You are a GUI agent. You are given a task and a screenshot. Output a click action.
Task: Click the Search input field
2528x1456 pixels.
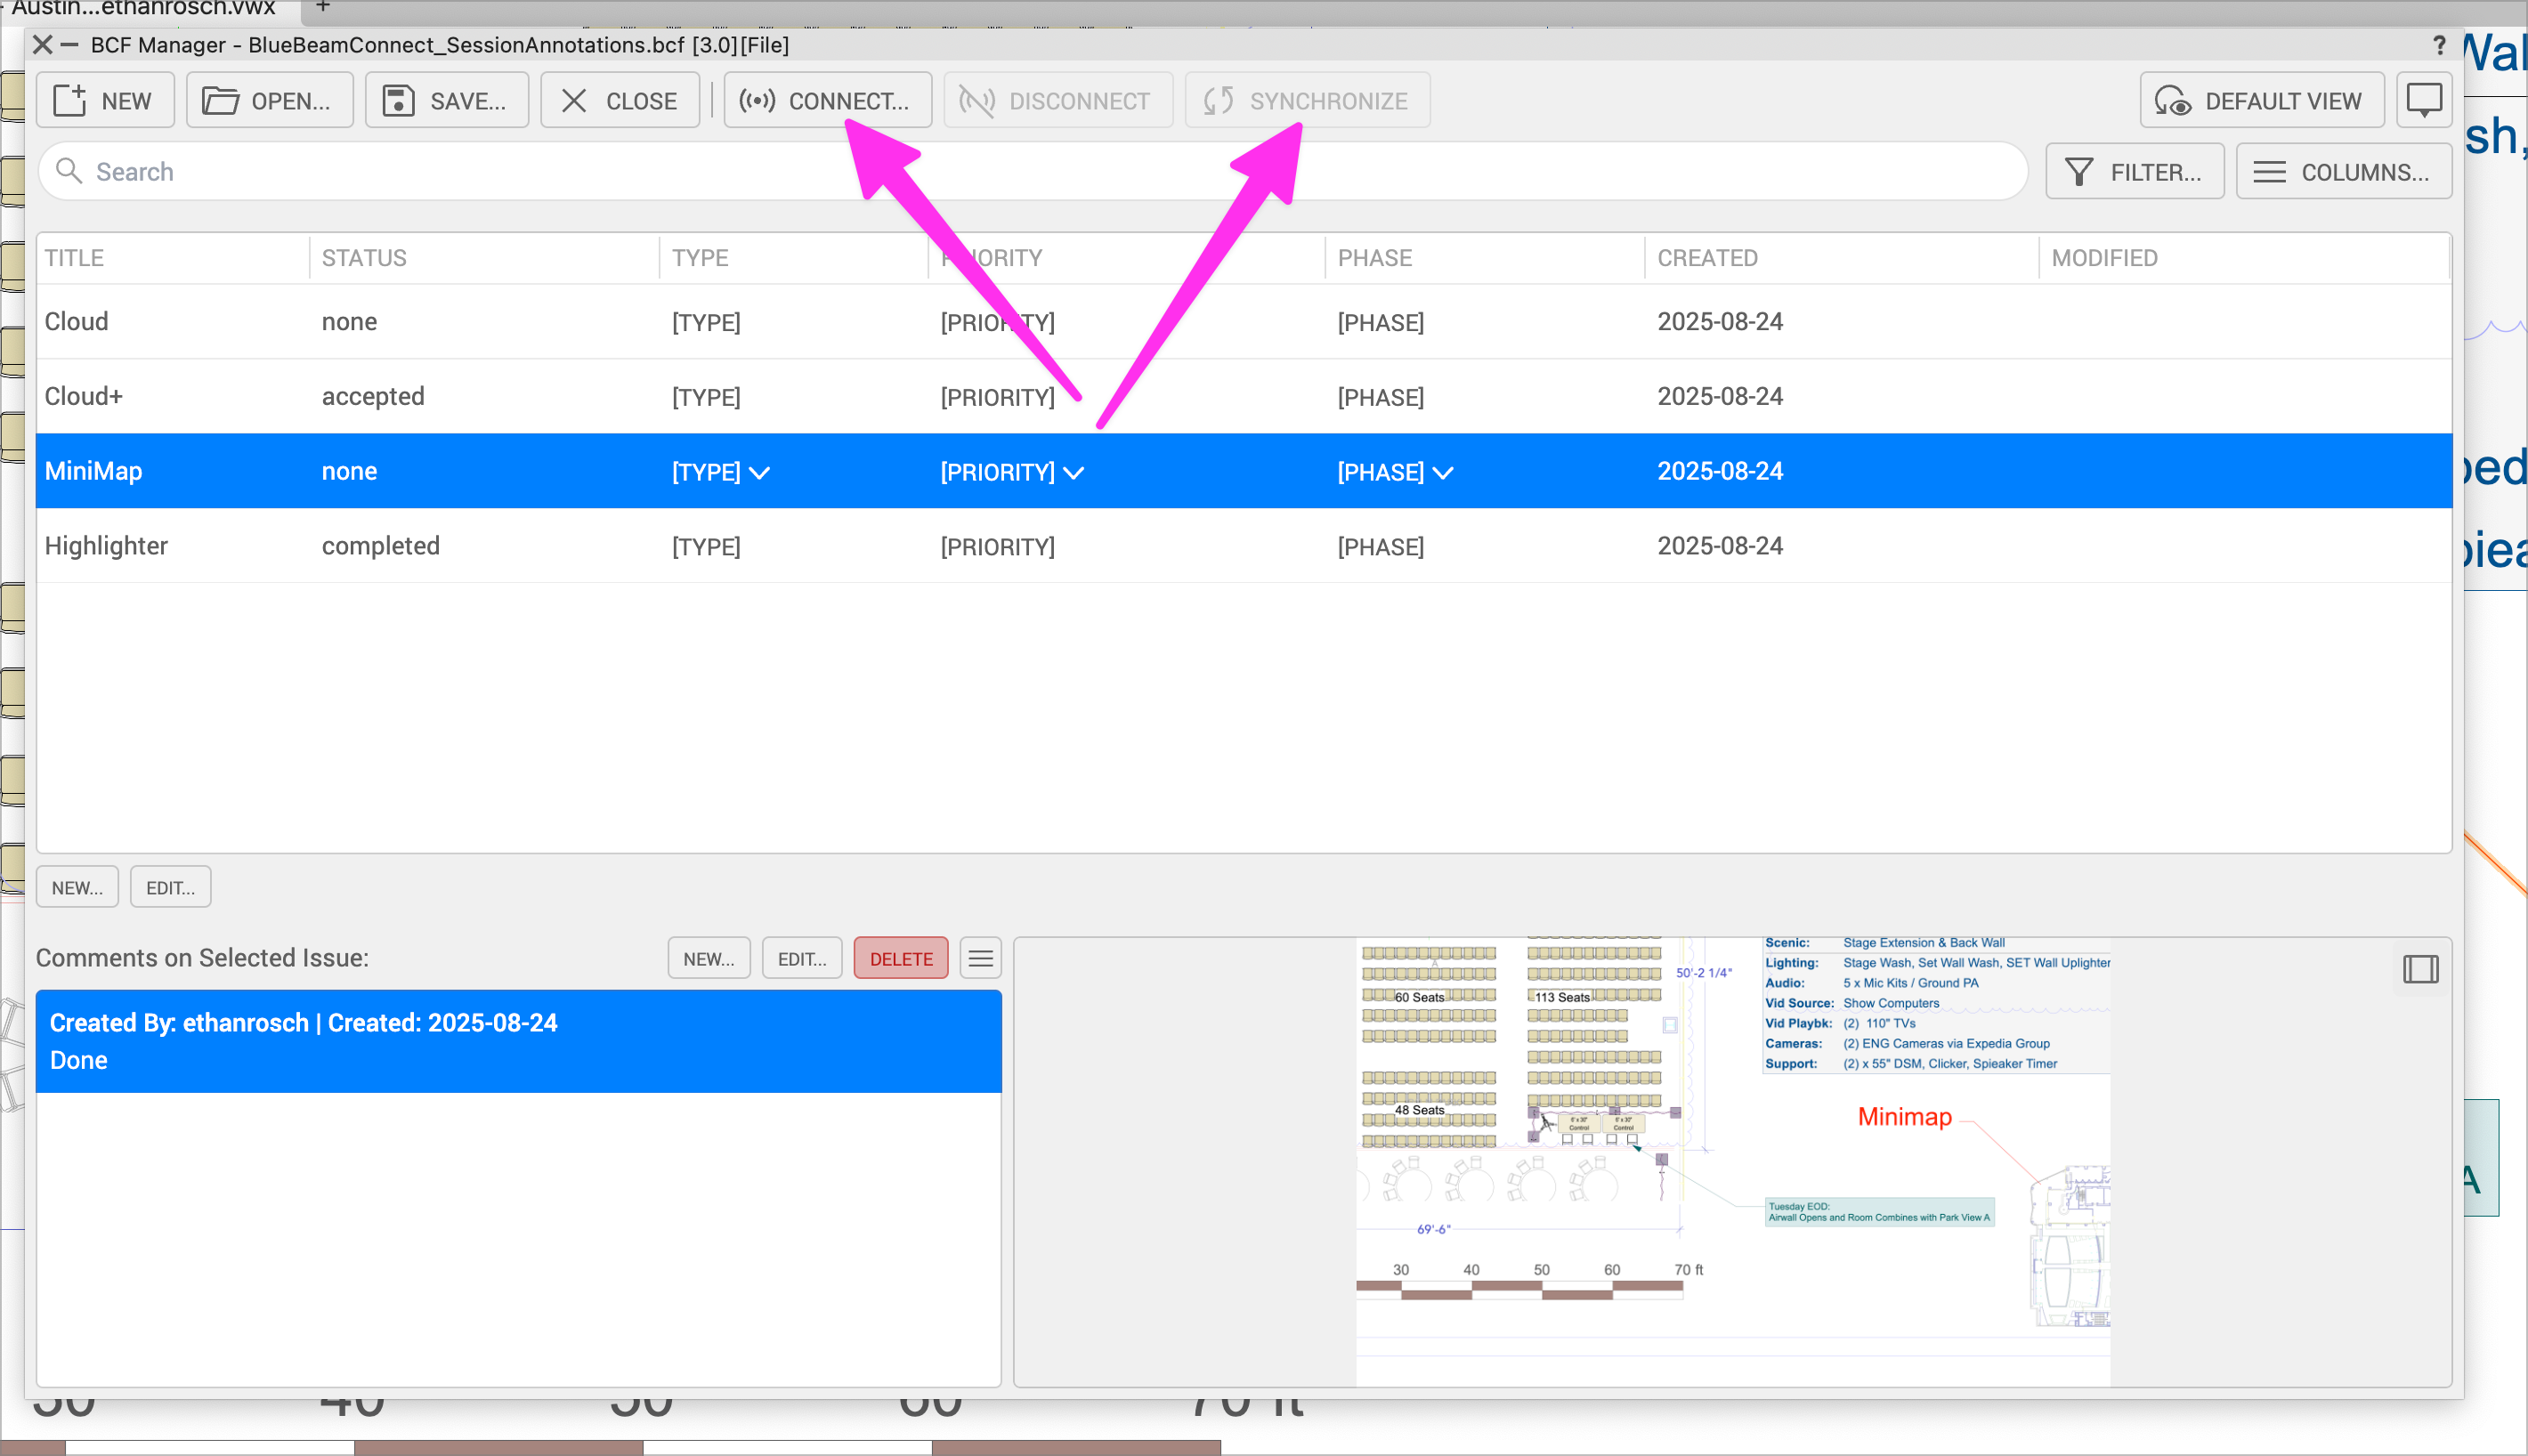(1030, 172)
